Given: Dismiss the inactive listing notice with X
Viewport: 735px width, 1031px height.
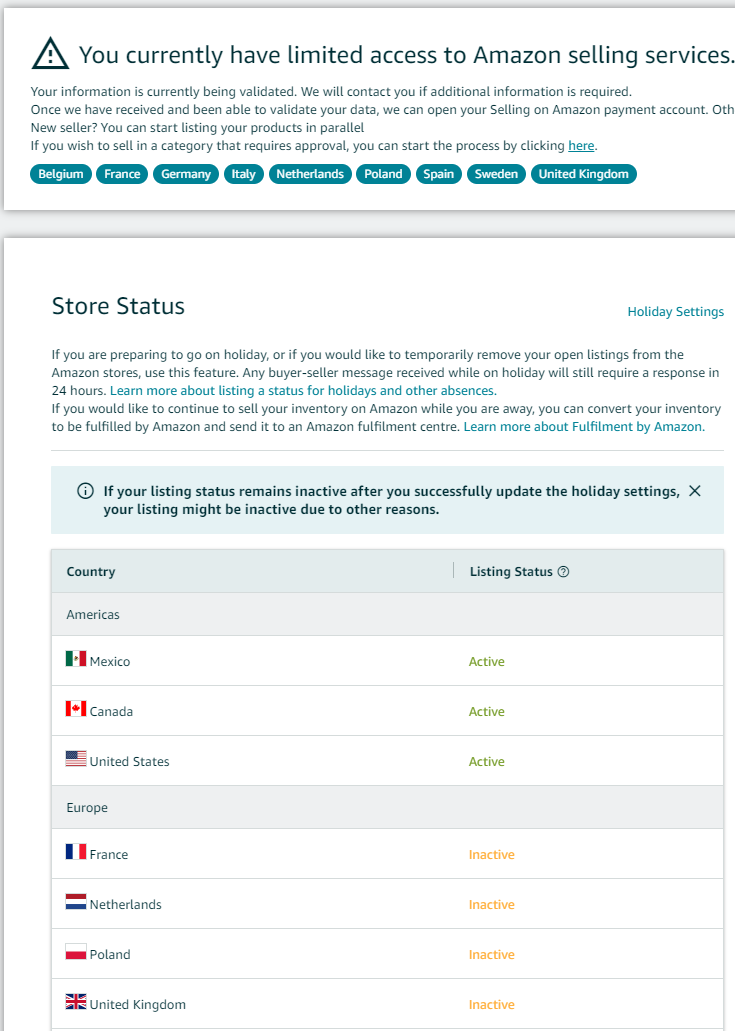Looking at the screenshot, I should click(695, 491).
